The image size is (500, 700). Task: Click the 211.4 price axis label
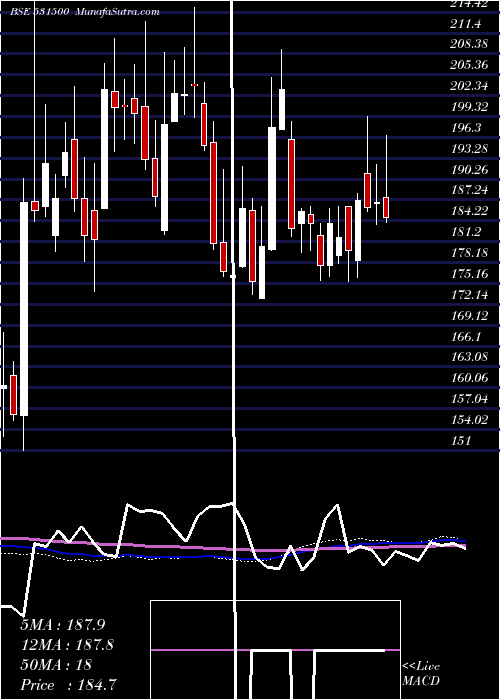click(466, 24)
